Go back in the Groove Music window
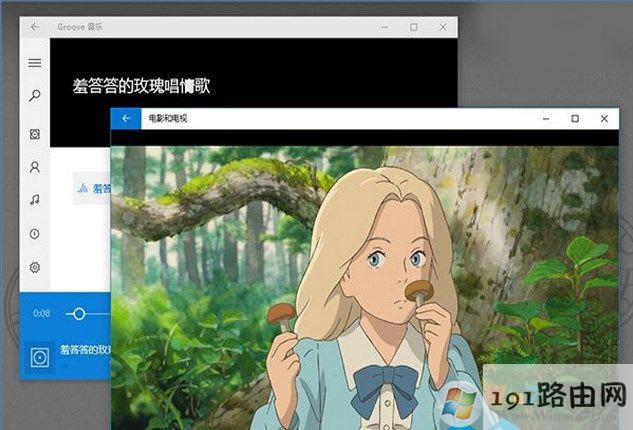Viewport: 633px width, 430px height. point(34,27)
